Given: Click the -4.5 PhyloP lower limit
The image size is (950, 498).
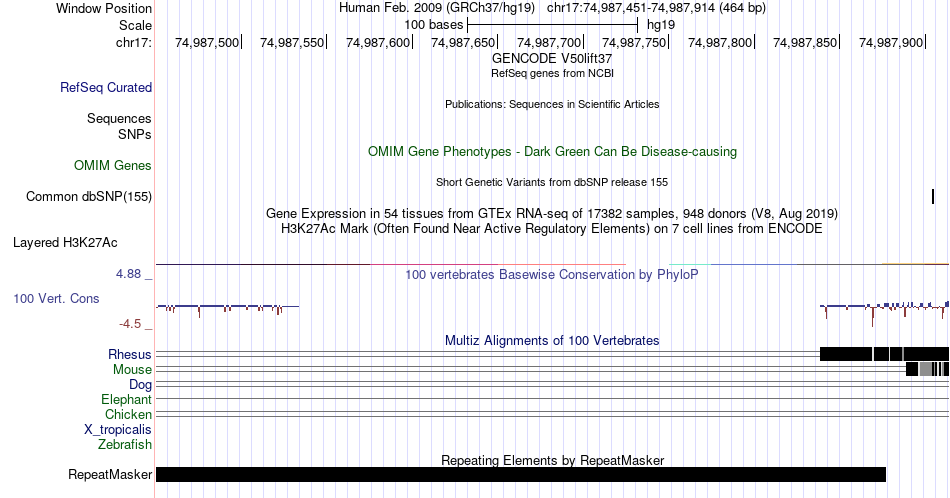Looking at the screenshot, I should [x=130, y=324].
